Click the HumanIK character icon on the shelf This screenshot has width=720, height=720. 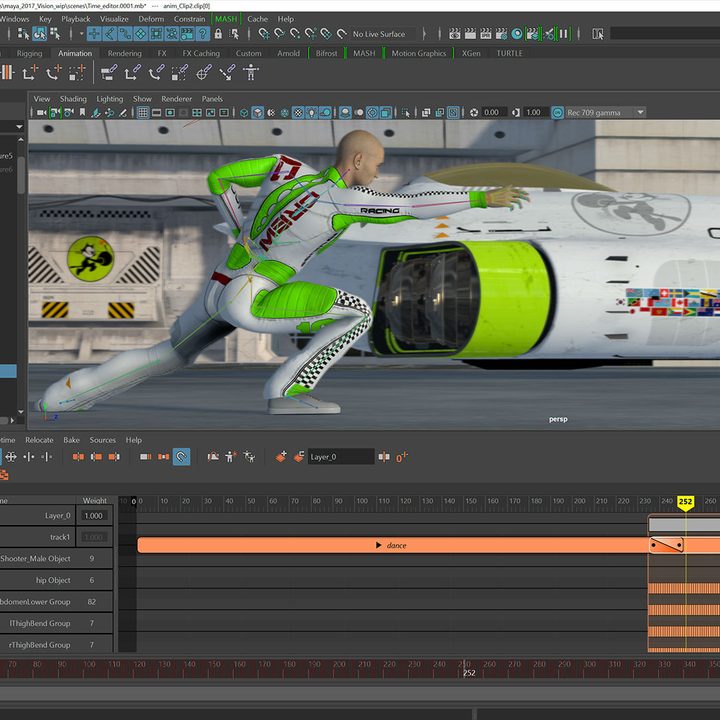point(251,73)
